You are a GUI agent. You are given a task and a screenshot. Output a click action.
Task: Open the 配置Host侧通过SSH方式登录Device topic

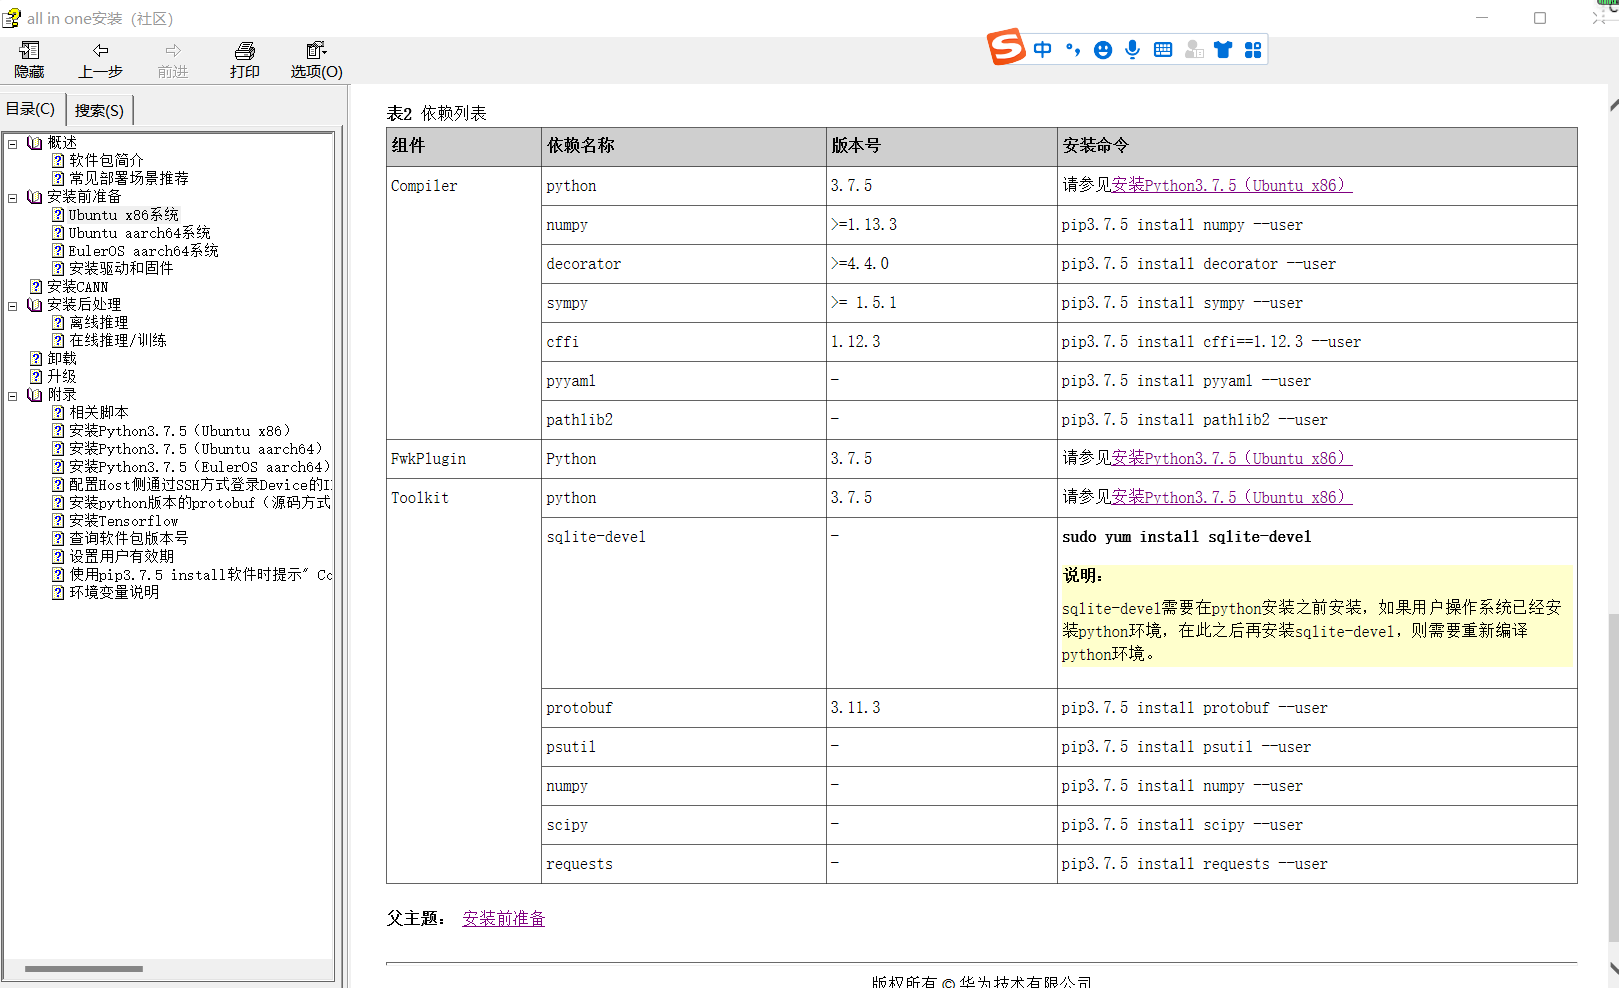click(201, 484)
